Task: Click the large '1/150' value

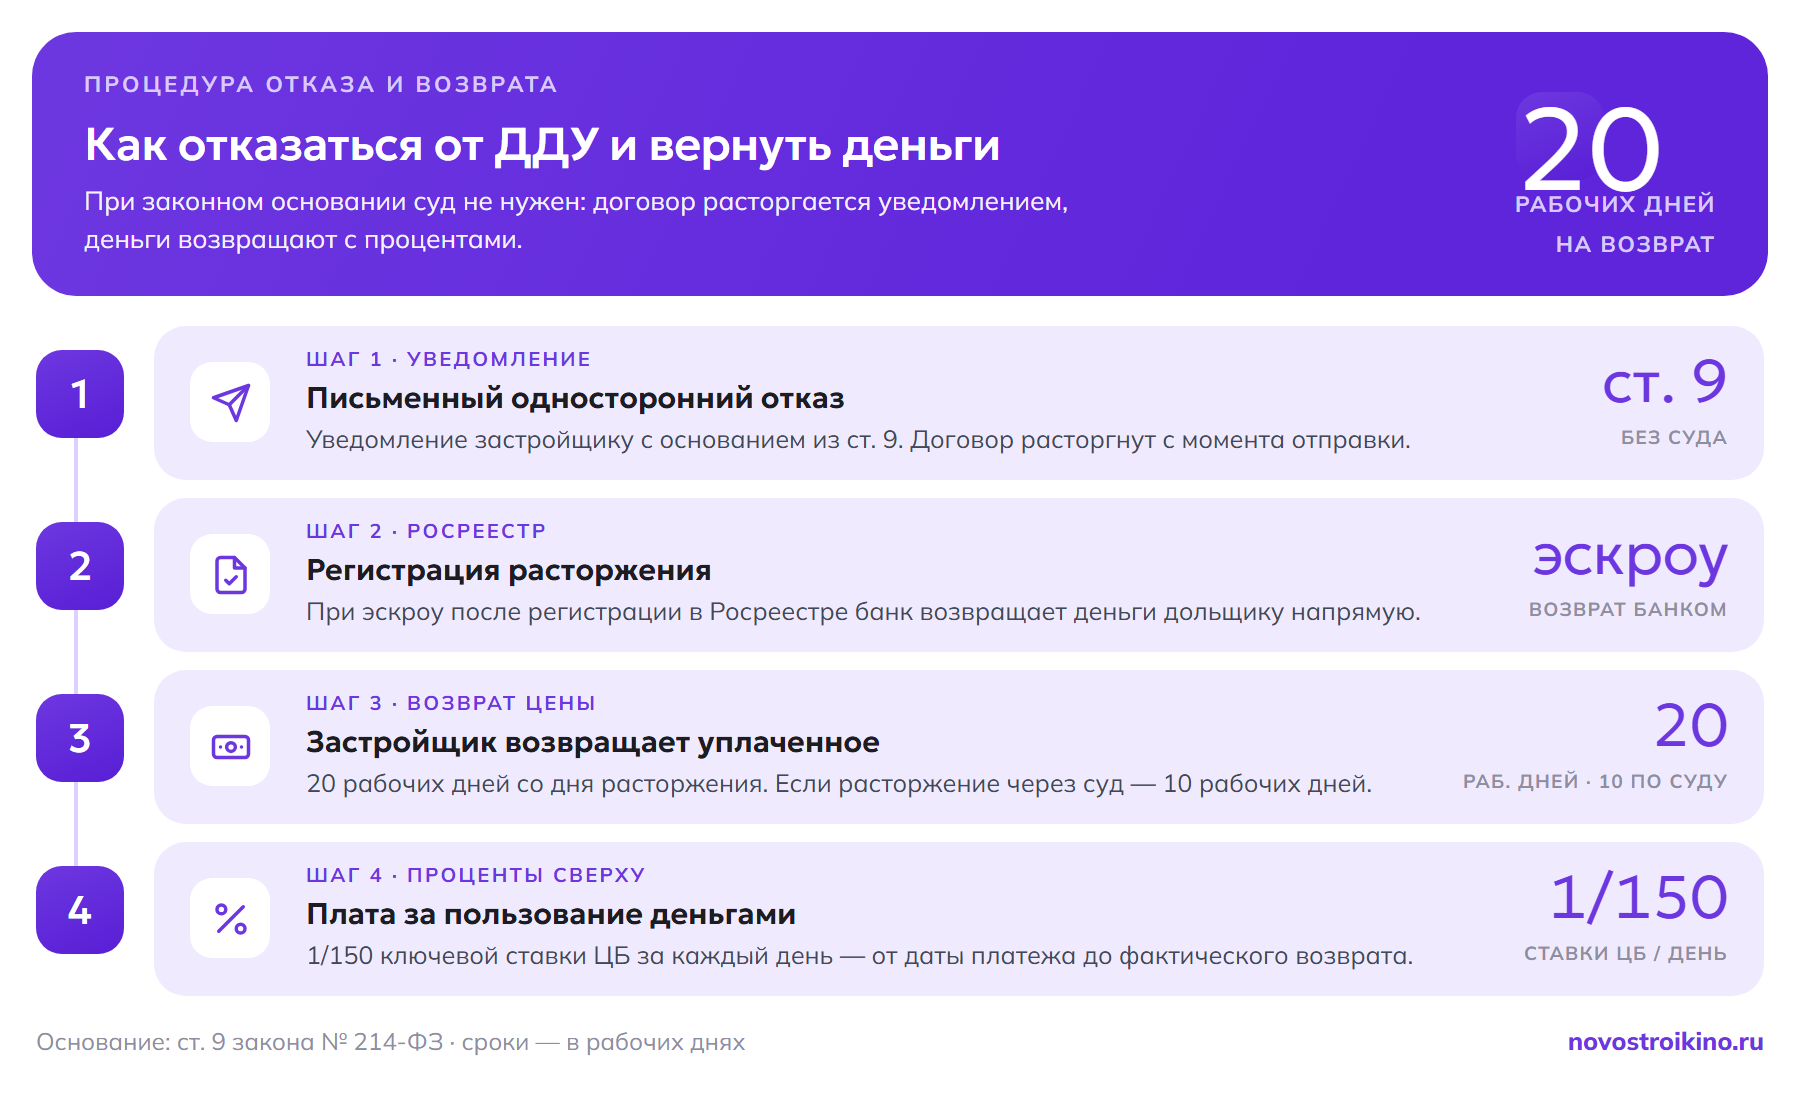Action: point(1639,897)
